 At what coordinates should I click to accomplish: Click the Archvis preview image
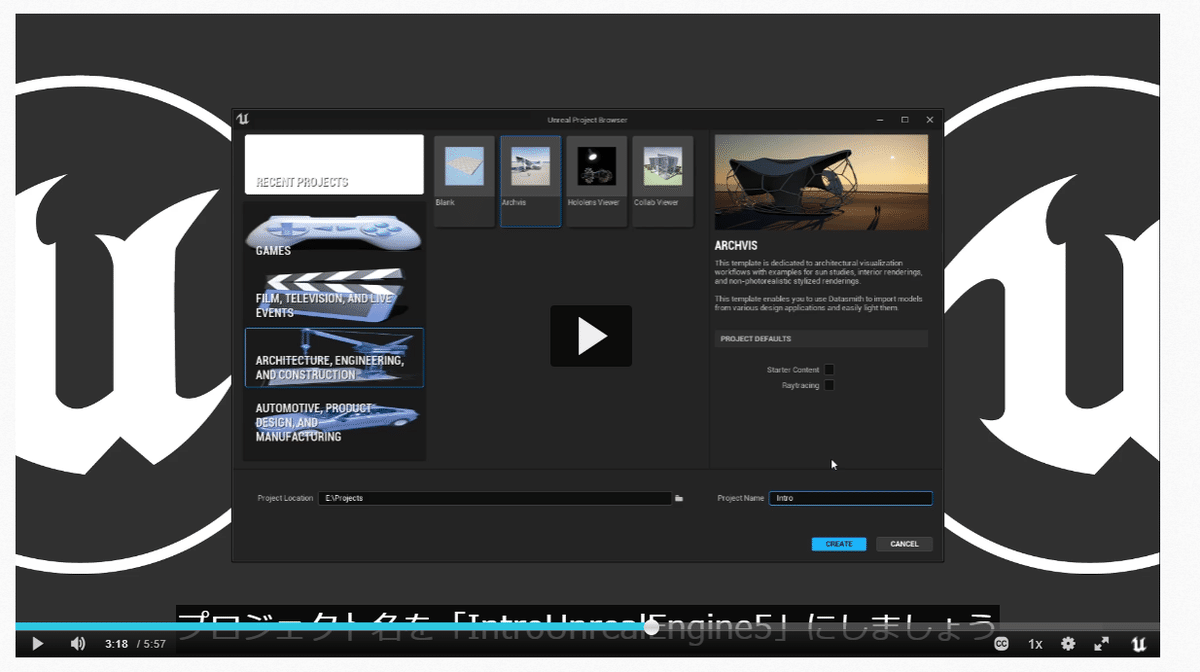click(821, 183)
